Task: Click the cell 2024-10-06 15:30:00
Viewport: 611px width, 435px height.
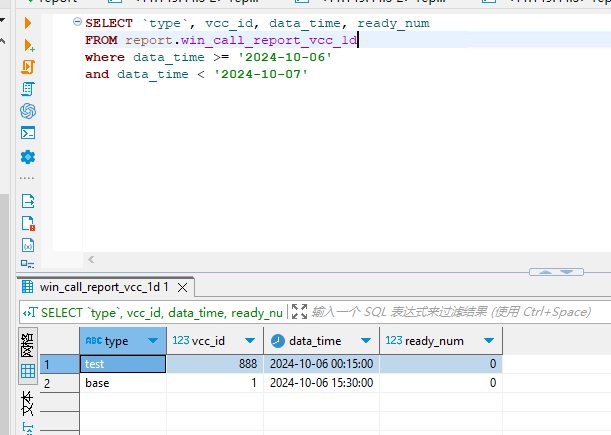Action: point(322,383)
